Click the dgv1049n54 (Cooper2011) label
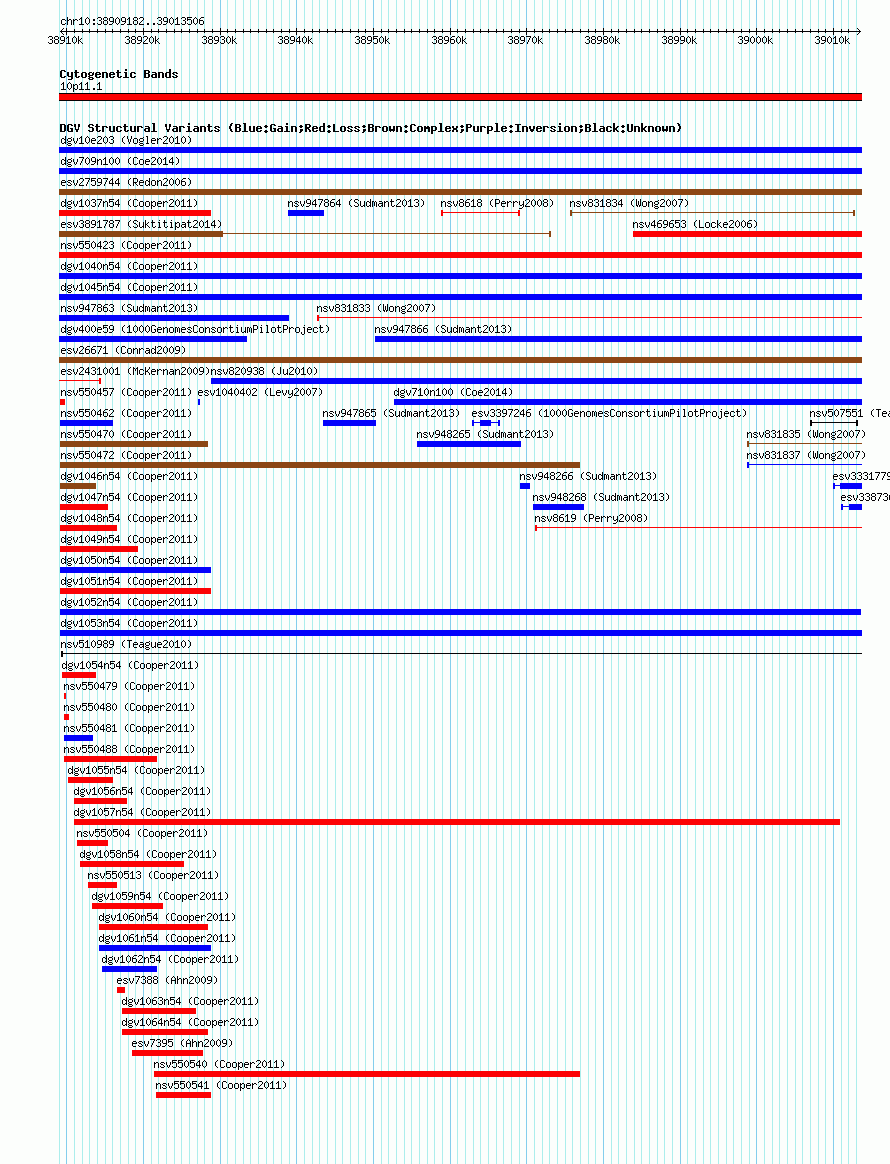Image resolution: width=890 pixels, height=1164 pixels. click(129, 540)
